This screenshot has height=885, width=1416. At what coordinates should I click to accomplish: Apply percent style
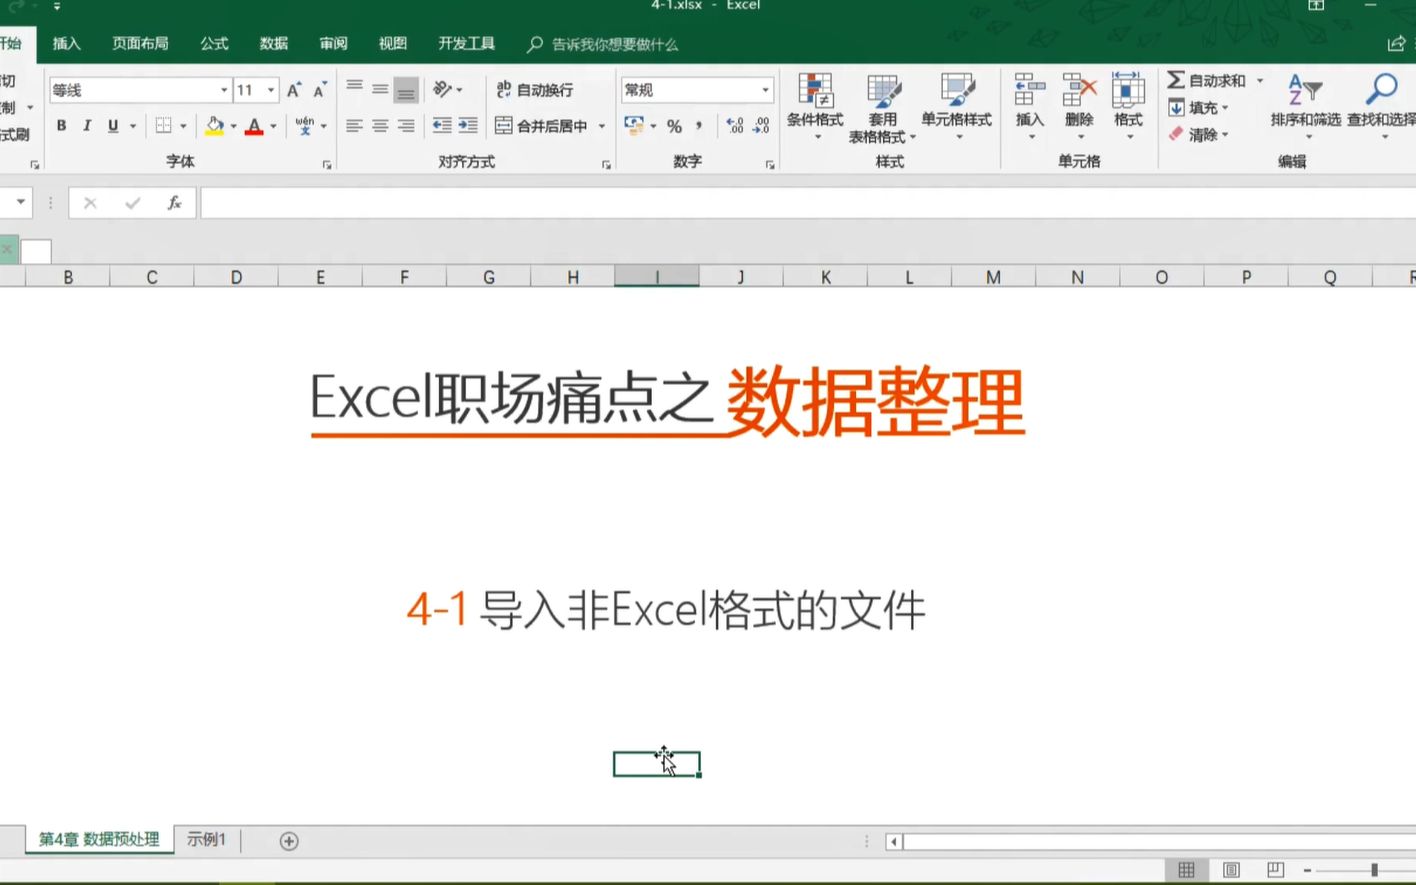[x=674, y=126]
